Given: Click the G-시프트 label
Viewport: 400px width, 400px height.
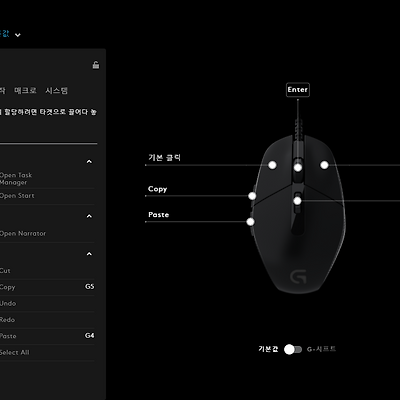Looking at the screenshot, I should point(321,349).
